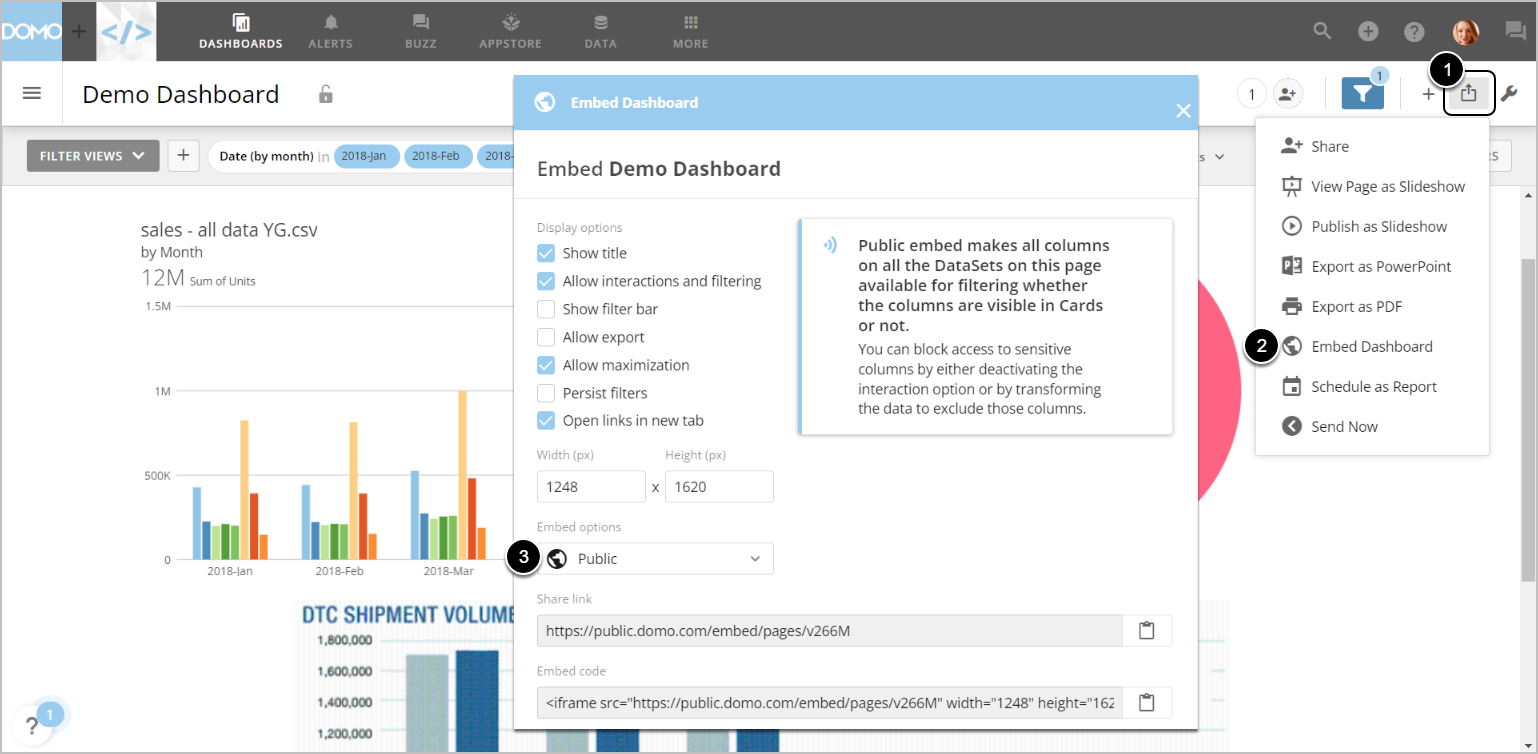
Task: Select Send Now menu item
Action: pos(1372,426)
